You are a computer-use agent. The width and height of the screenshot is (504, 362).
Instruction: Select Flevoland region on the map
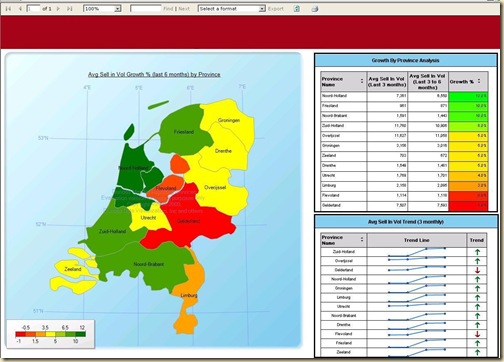pyautogui.click(x=166, y=188)
